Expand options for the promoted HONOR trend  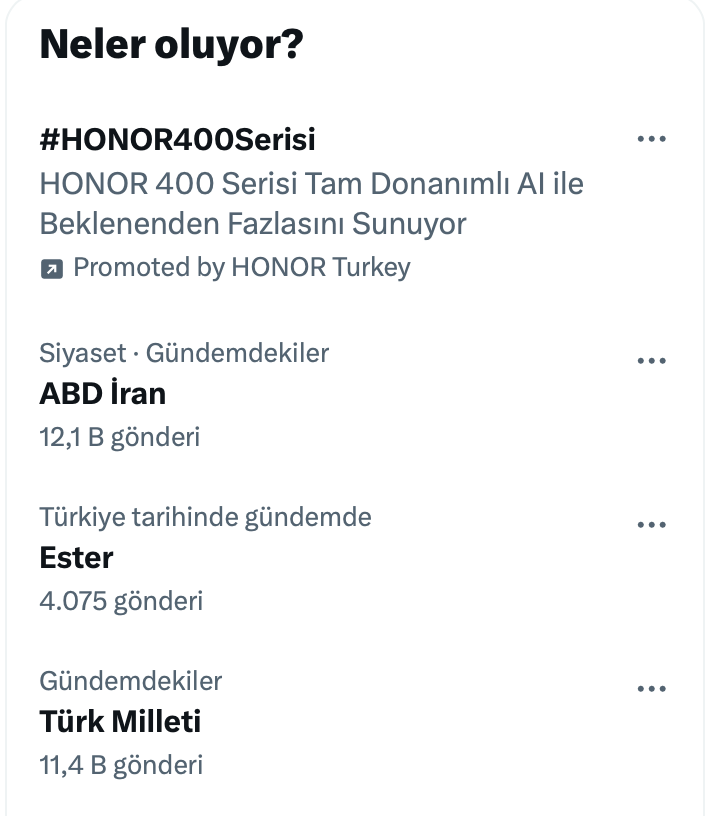click(652, 138)
